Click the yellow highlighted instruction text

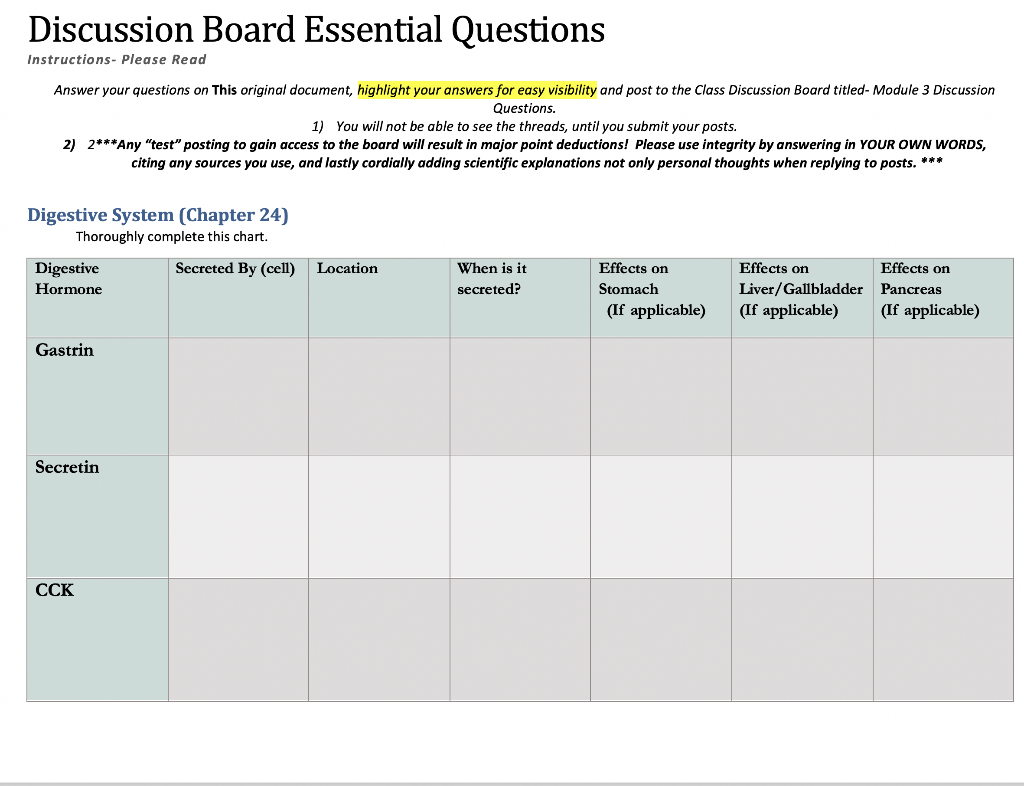477,90
